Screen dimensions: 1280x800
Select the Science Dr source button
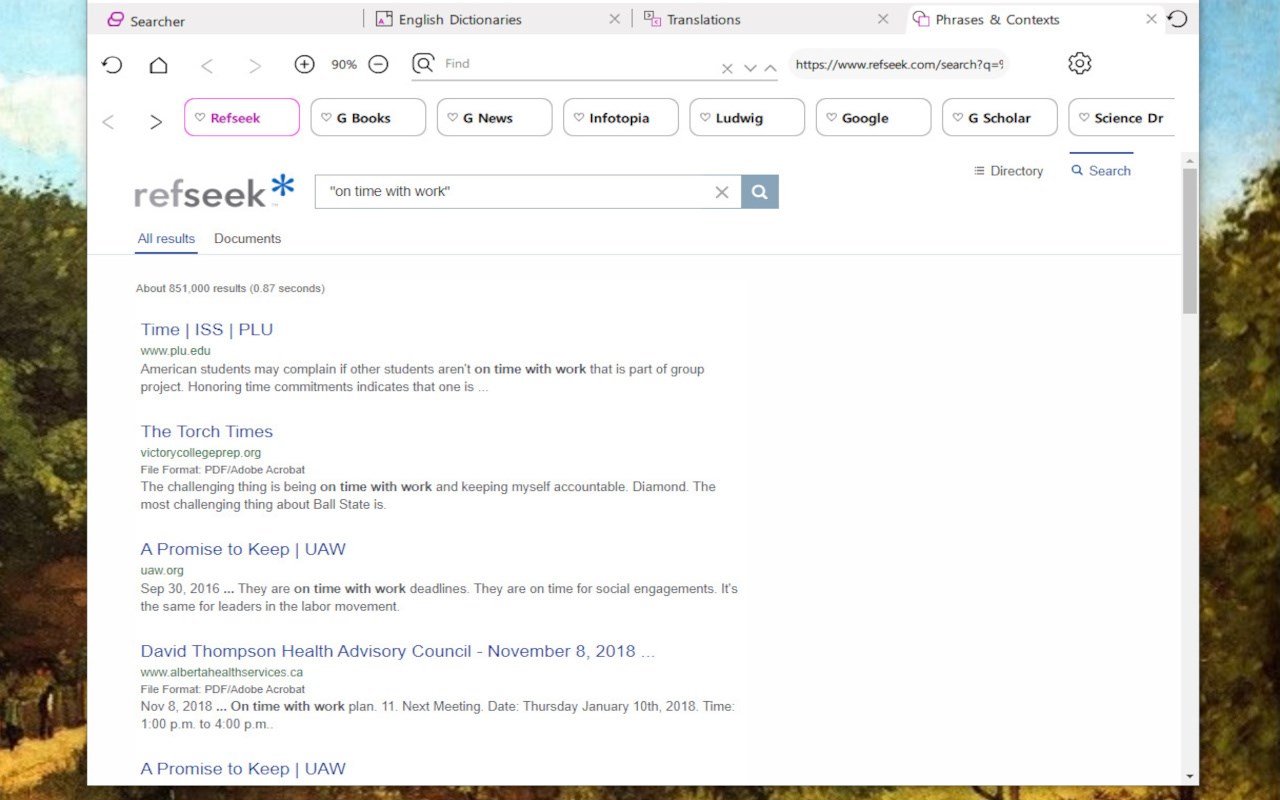click(x=1121, y=117)
